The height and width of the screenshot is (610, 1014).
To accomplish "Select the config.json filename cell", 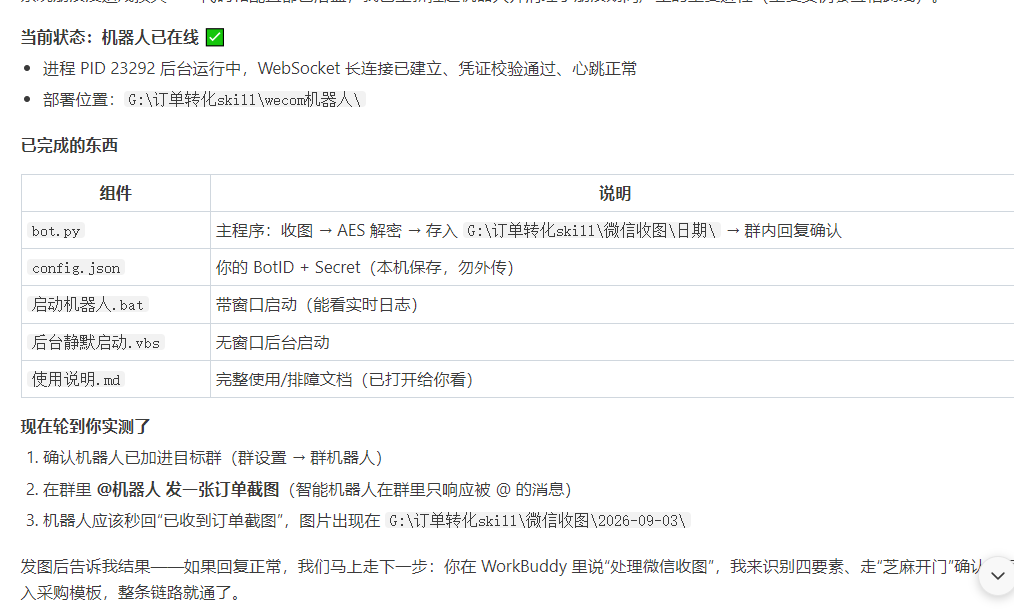I will coord(116,267).
